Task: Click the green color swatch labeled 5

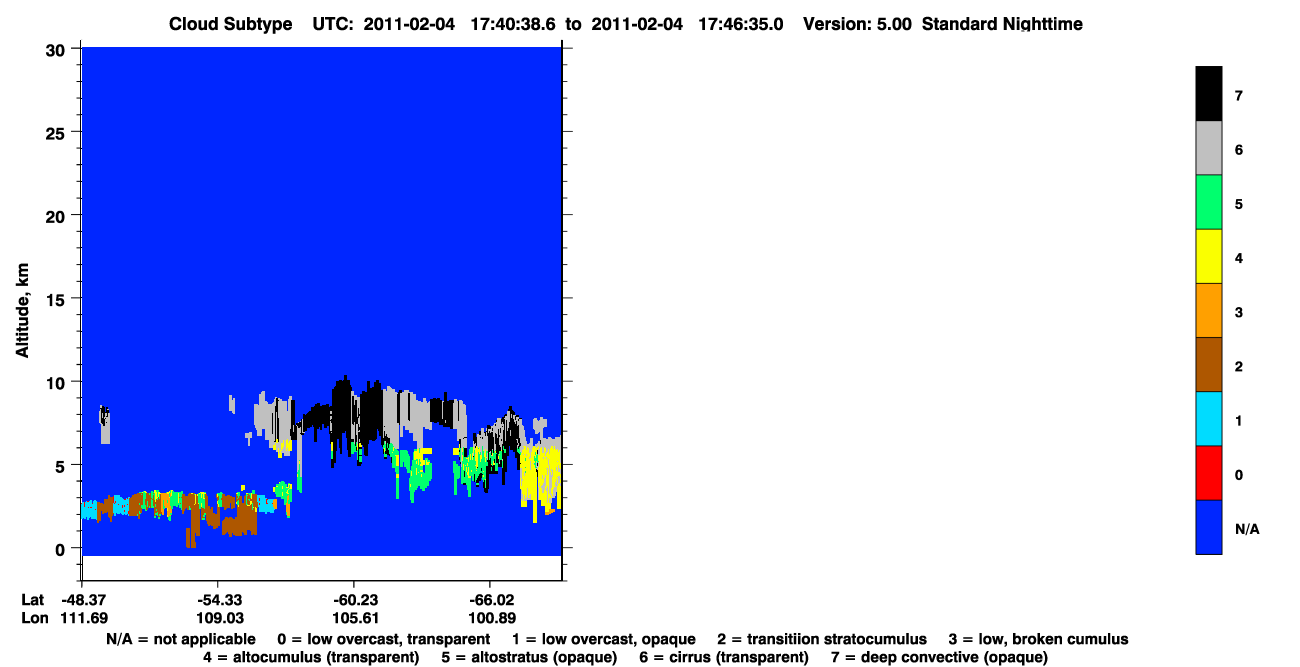Action: [1208, 202]
